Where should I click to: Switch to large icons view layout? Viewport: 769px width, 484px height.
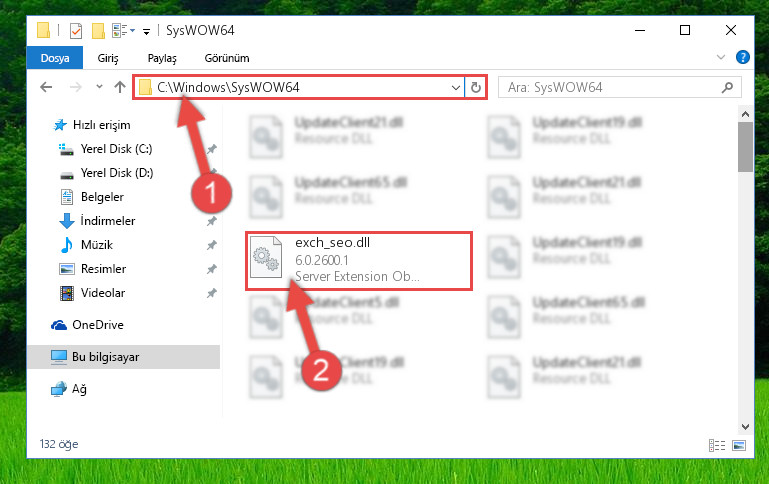pyautogui.click(x=739, y=445)
